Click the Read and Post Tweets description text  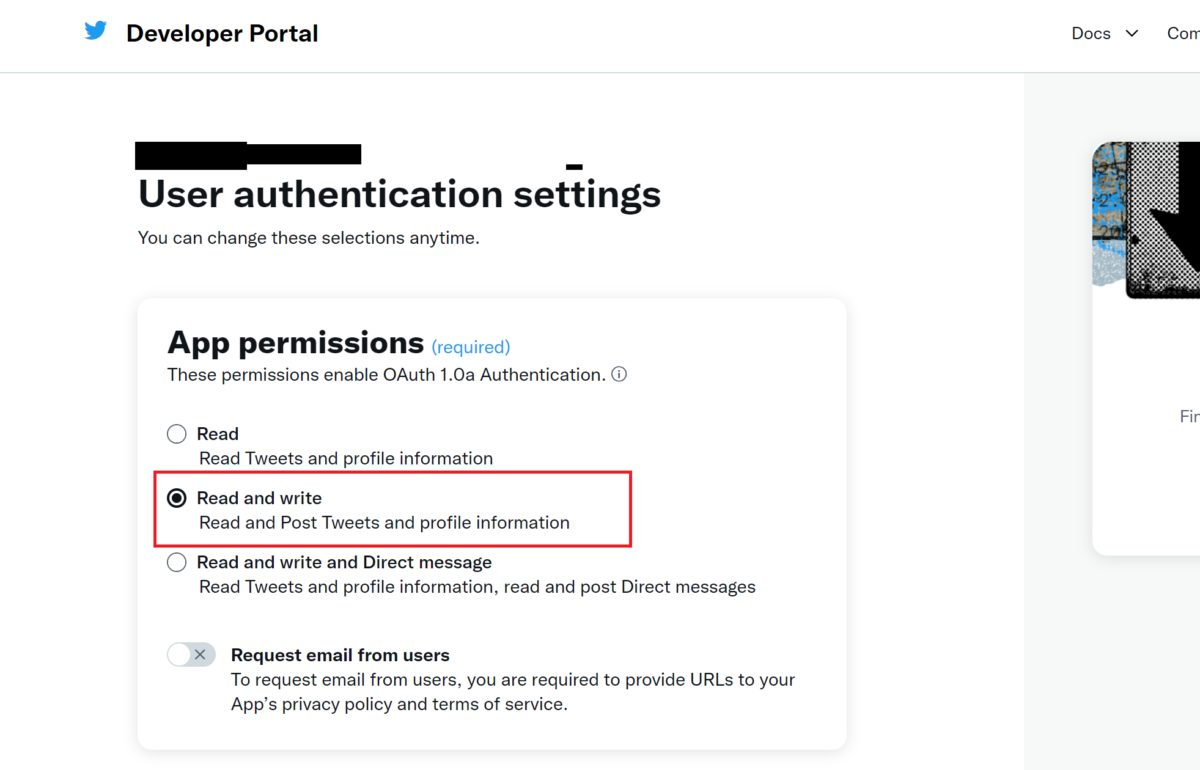coord(384,522)
